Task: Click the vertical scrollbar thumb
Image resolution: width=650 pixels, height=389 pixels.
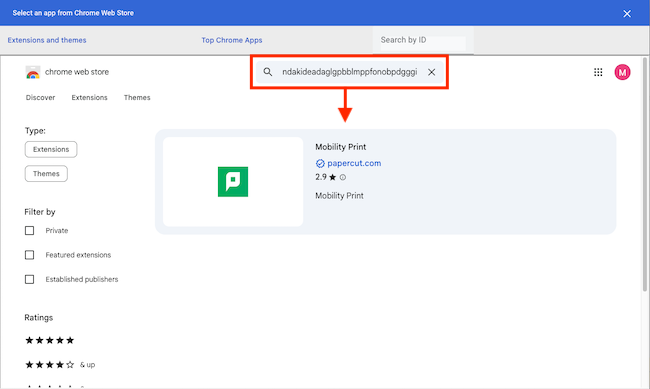Action: coord(645,174)
